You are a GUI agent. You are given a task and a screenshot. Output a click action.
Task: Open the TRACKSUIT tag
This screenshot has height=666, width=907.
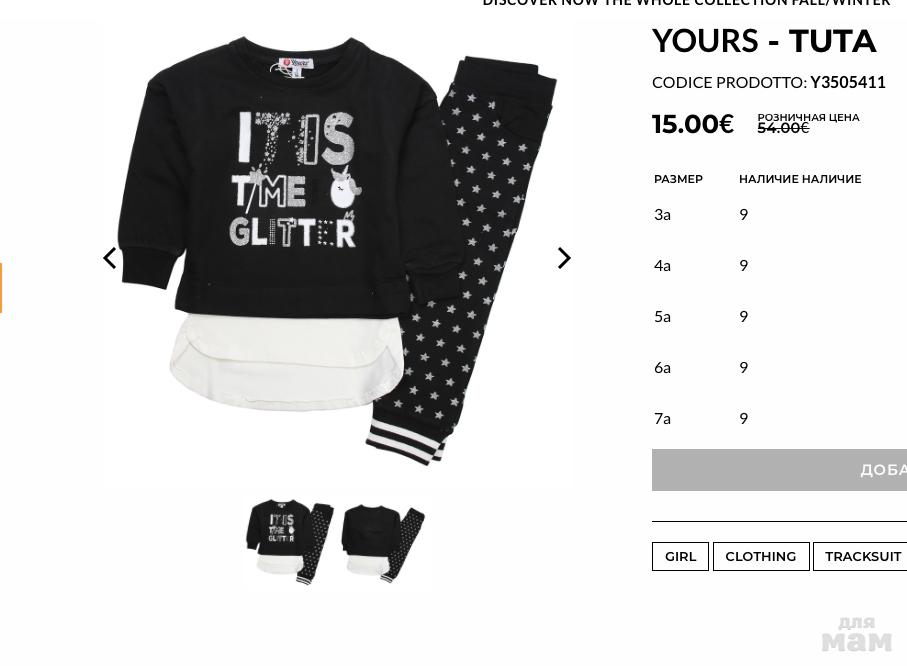(x=860, y=557)
